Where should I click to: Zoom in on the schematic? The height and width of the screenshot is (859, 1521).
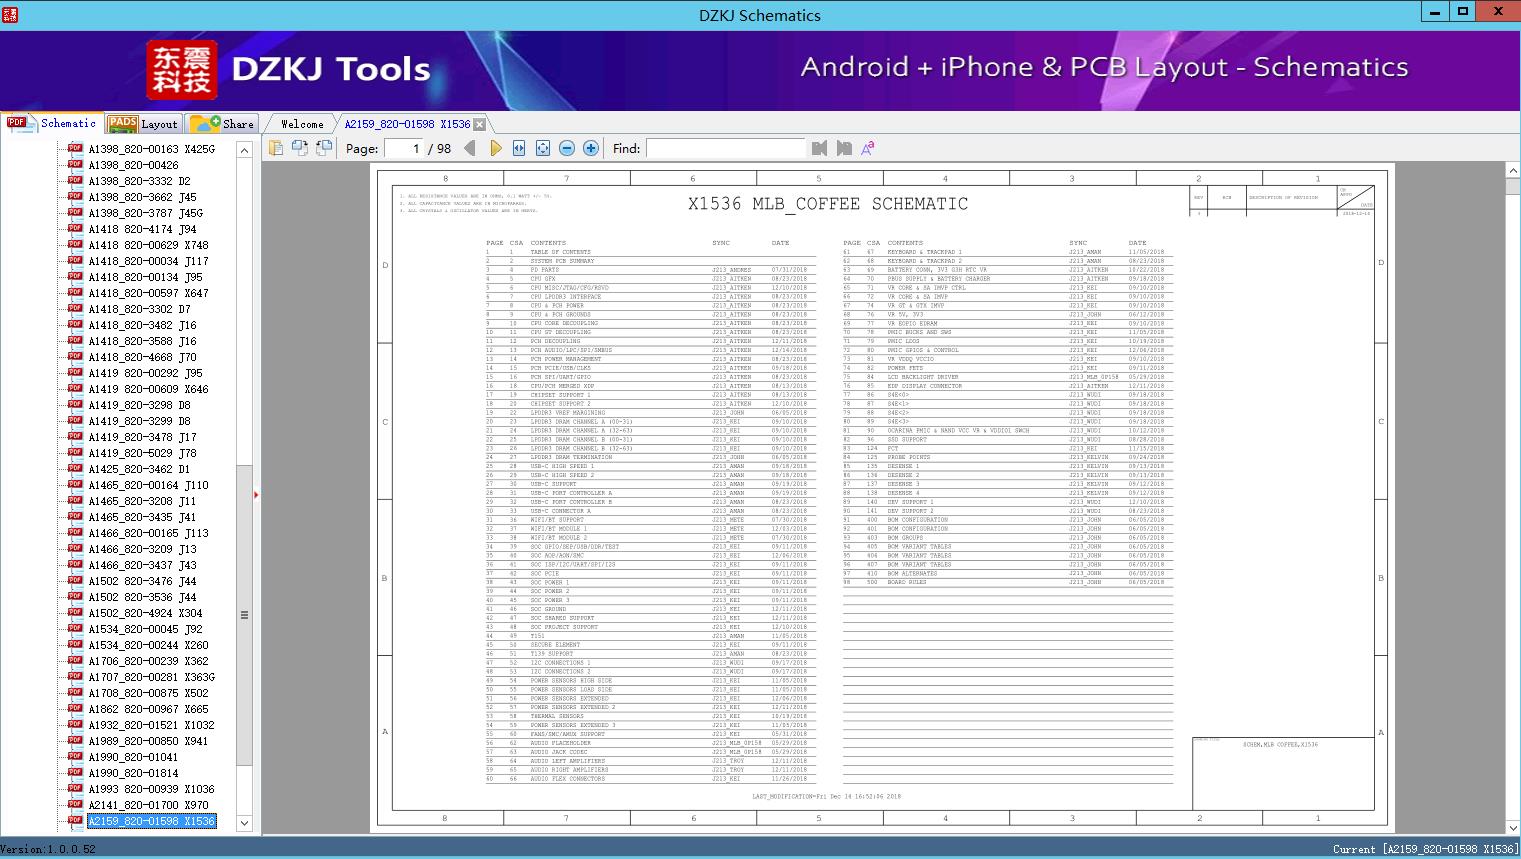pos(591,148)
